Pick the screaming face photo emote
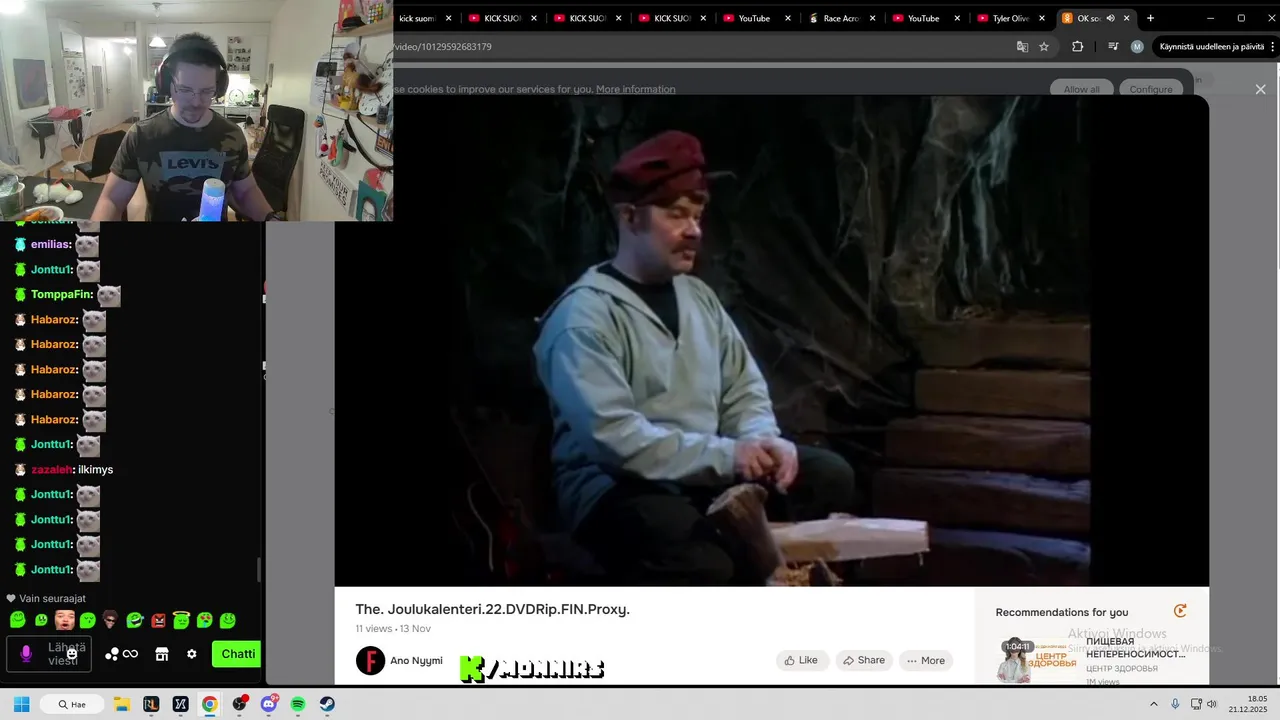Image resolution: width=1280 pixels, height=720 pixels. (x=65, y=620)
